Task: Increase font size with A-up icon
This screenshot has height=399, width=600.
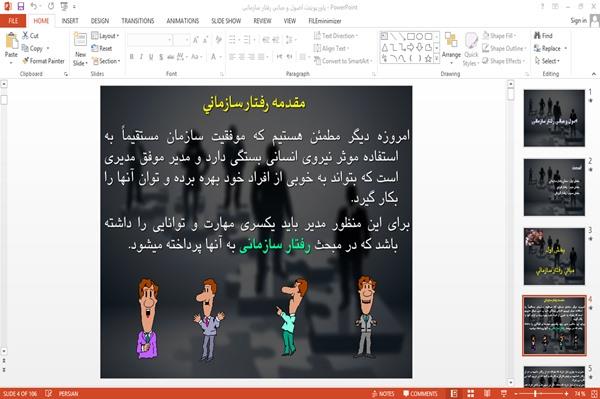Action: pyautogui.click(x=196, y=40)
